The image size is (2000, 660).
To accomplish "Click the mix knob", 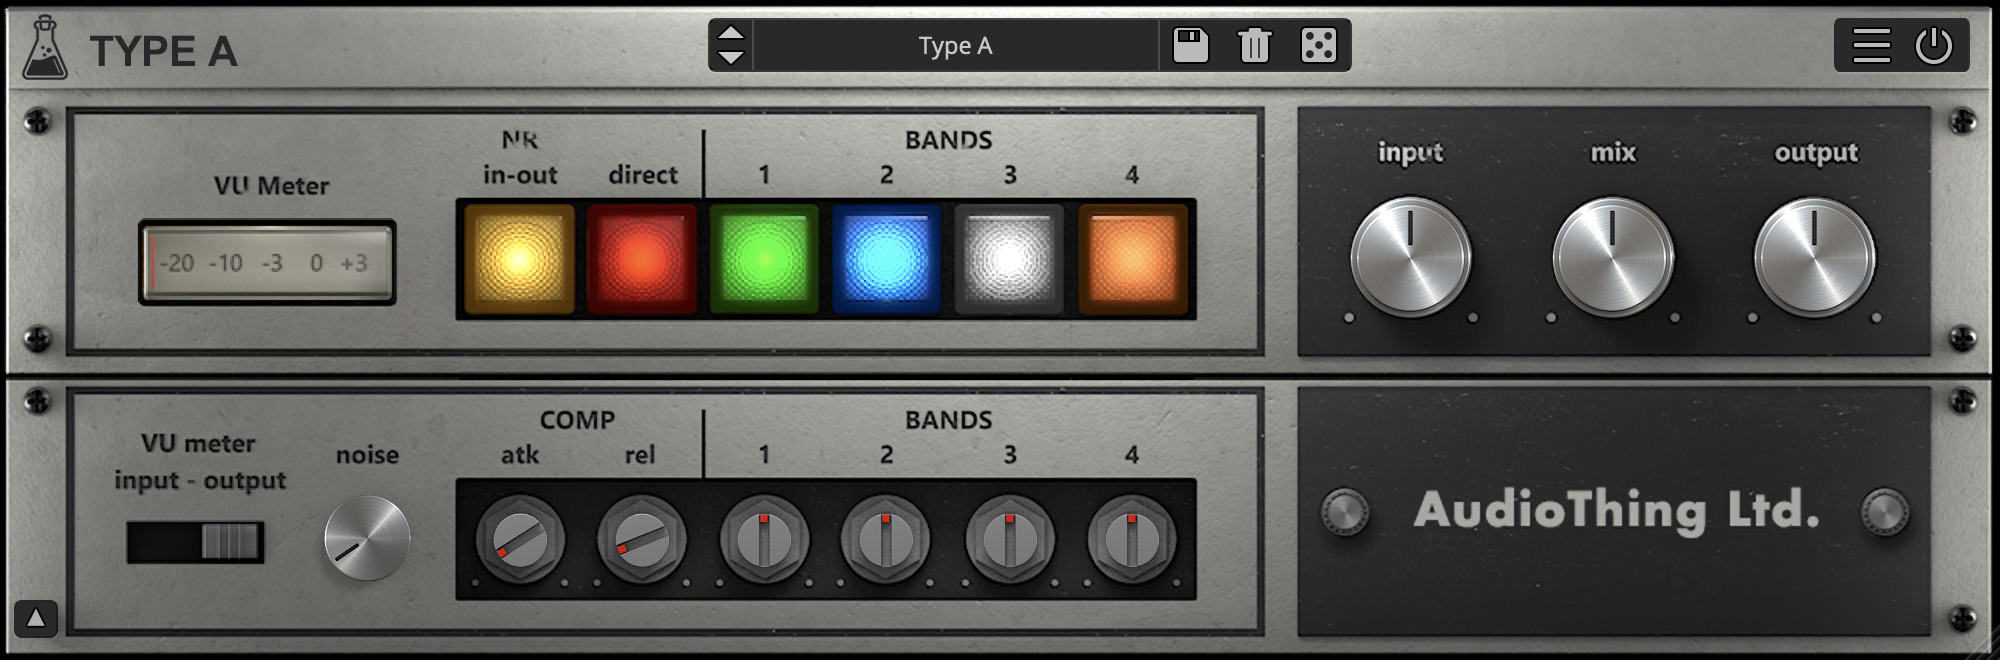I will tap(1612, 257).
